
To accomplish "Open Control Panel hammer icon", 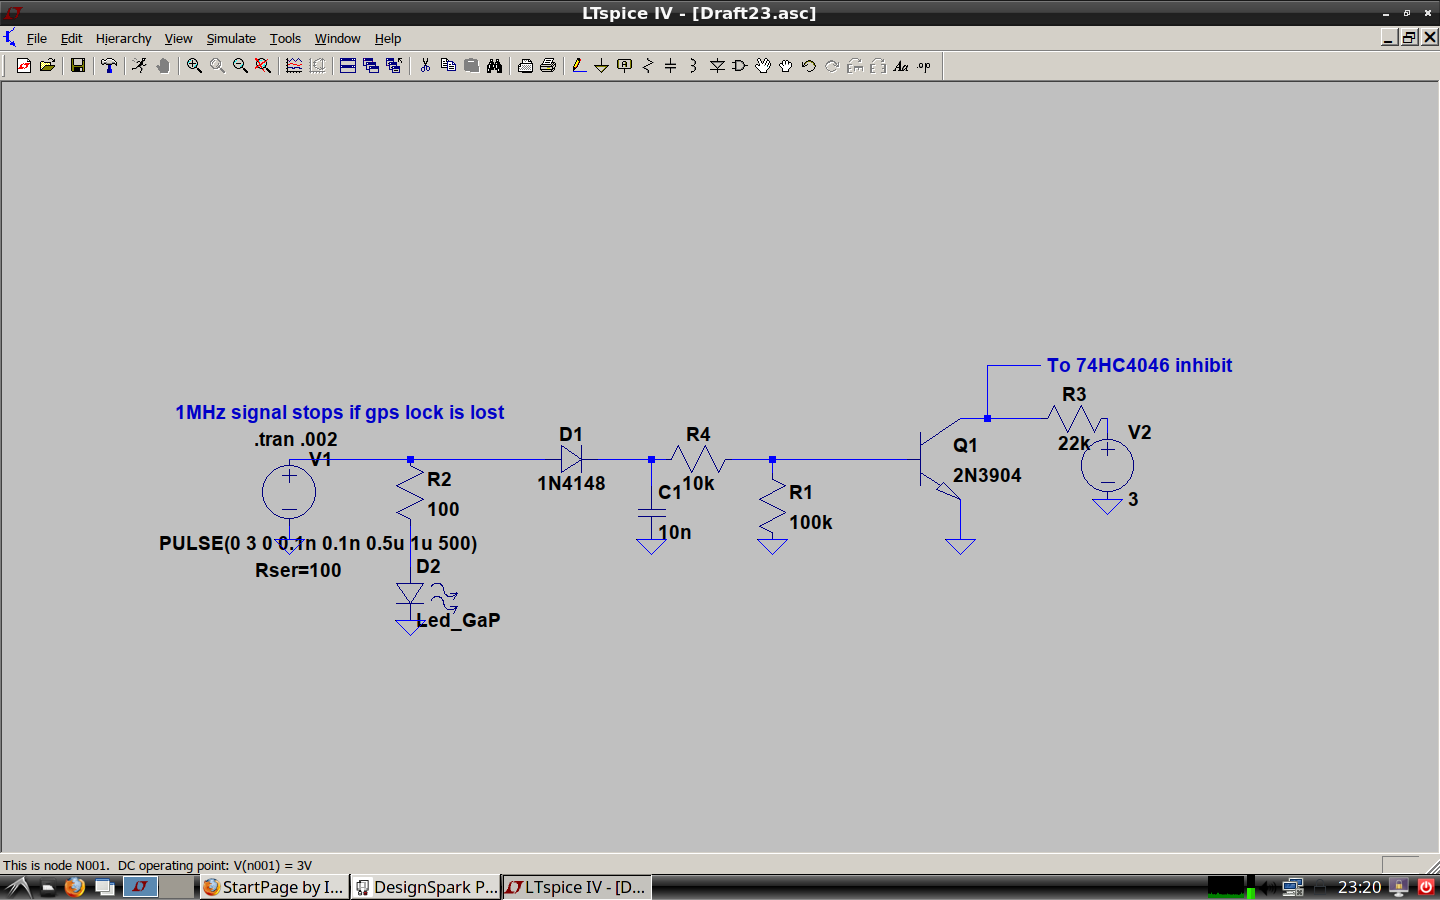I will (109, 66).
